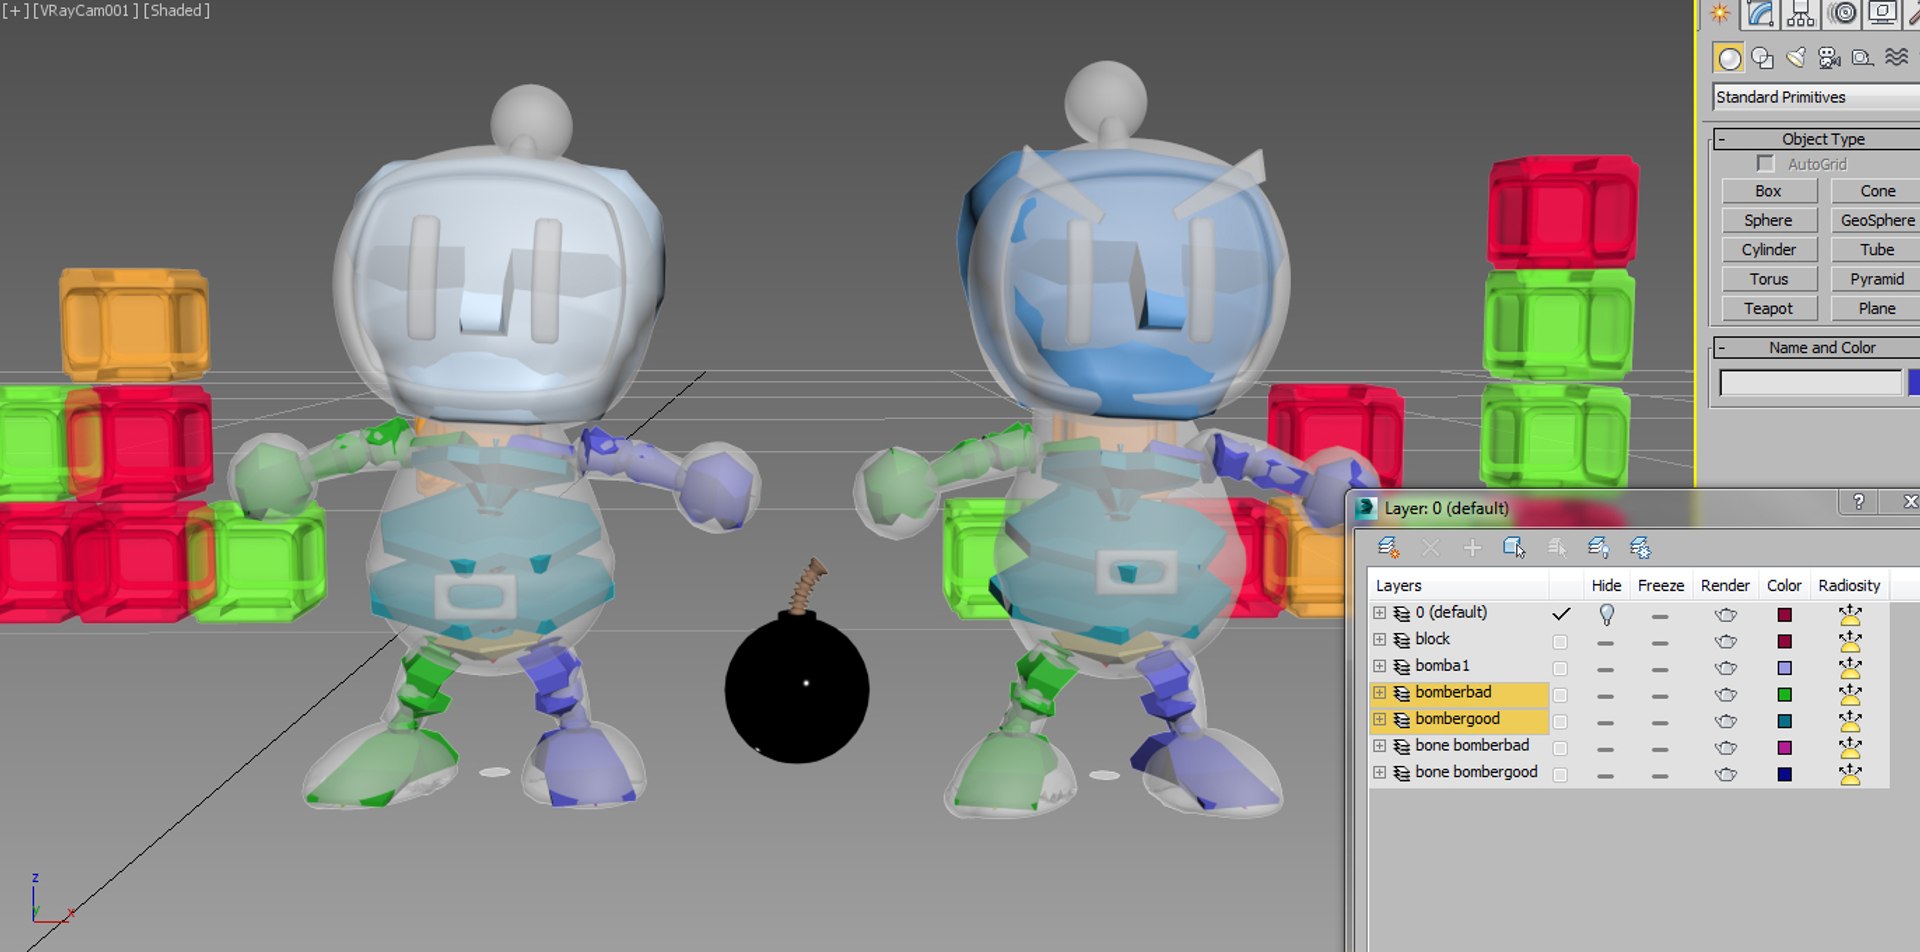
Task: Switch to the Modify panel tab
Action: (1761, 13)
